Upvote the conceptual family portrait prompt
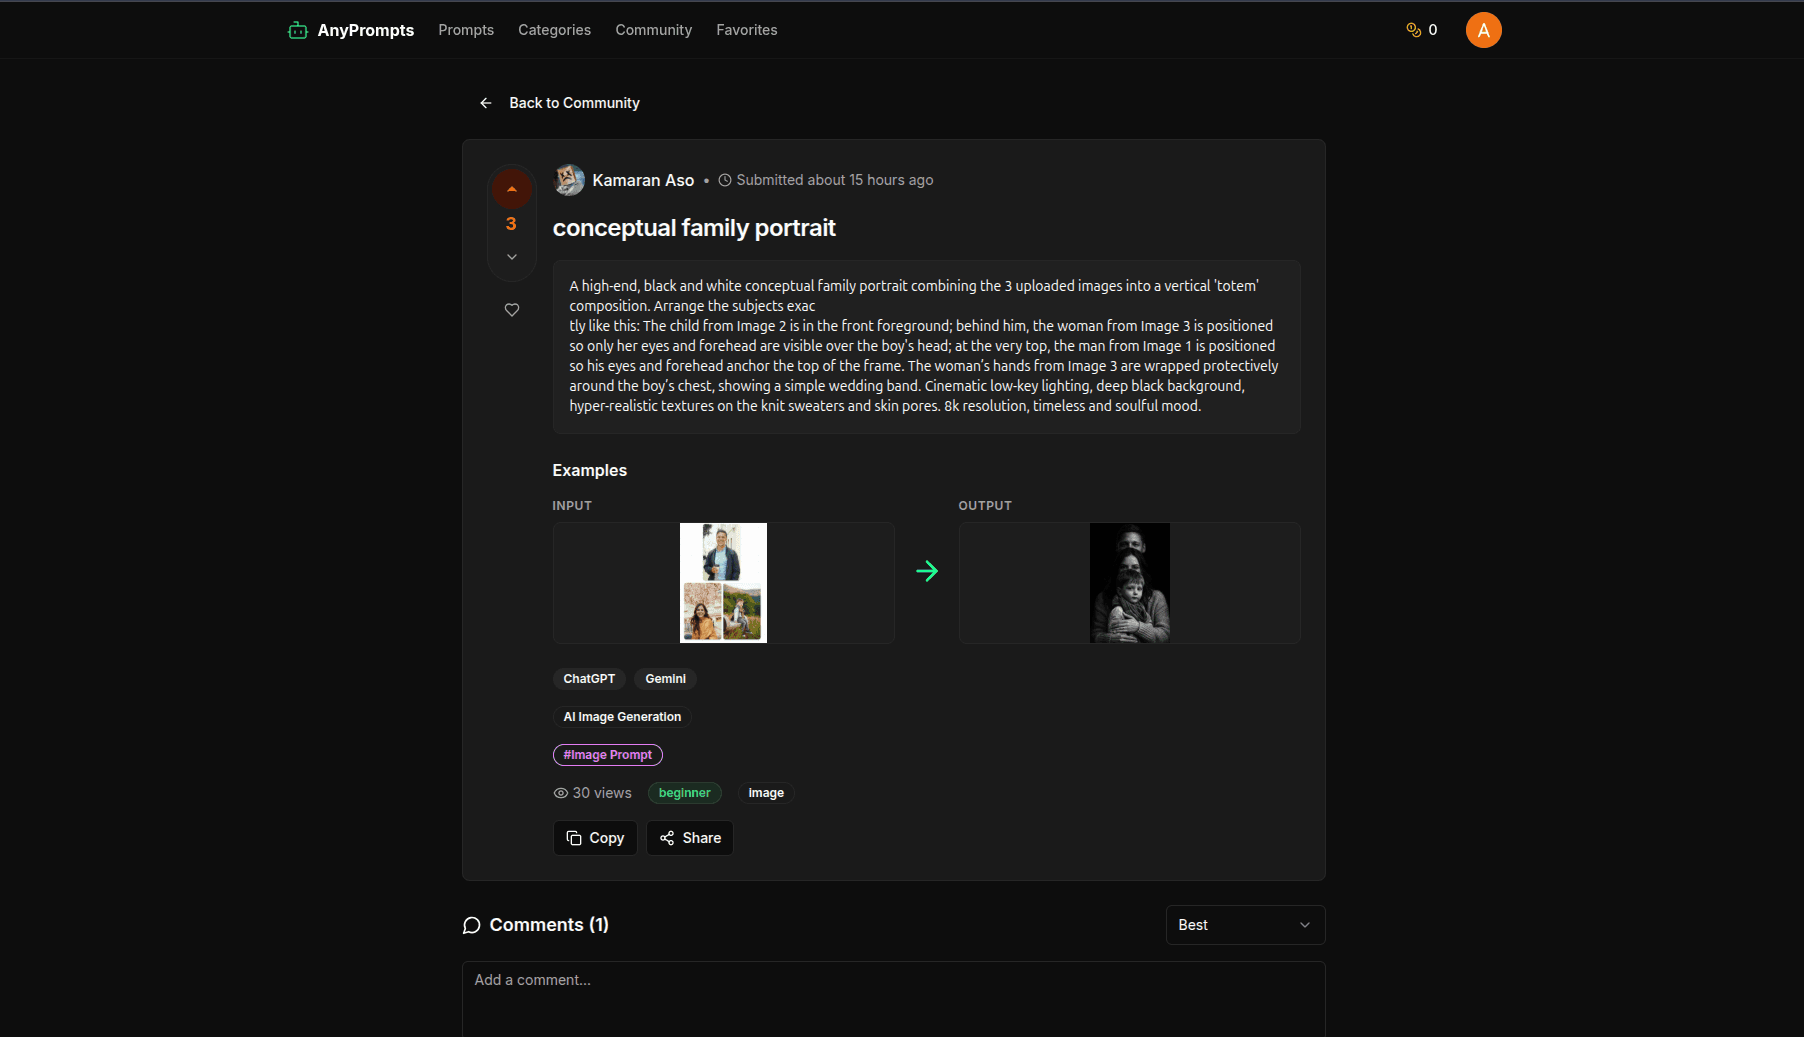The width and height of the screenshot is (1804, 1037). (511, 188)
